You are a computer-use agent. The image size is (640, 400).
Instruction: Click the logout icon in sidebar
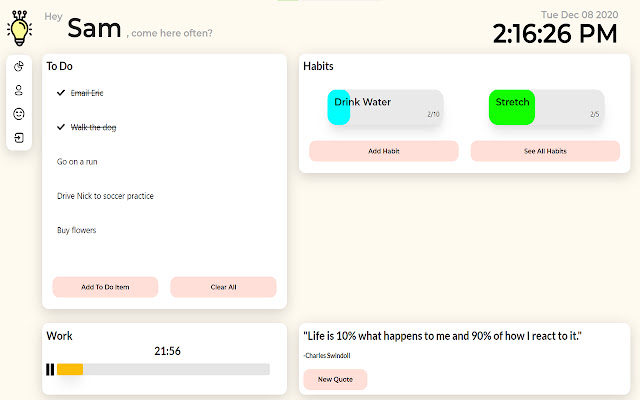19,137
